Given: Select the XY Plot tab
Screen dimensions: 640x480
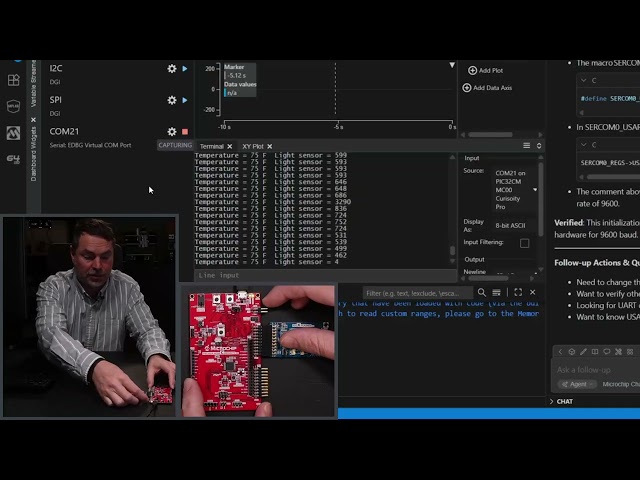Looking at the screenshot, I should click(x=253, y=146).
